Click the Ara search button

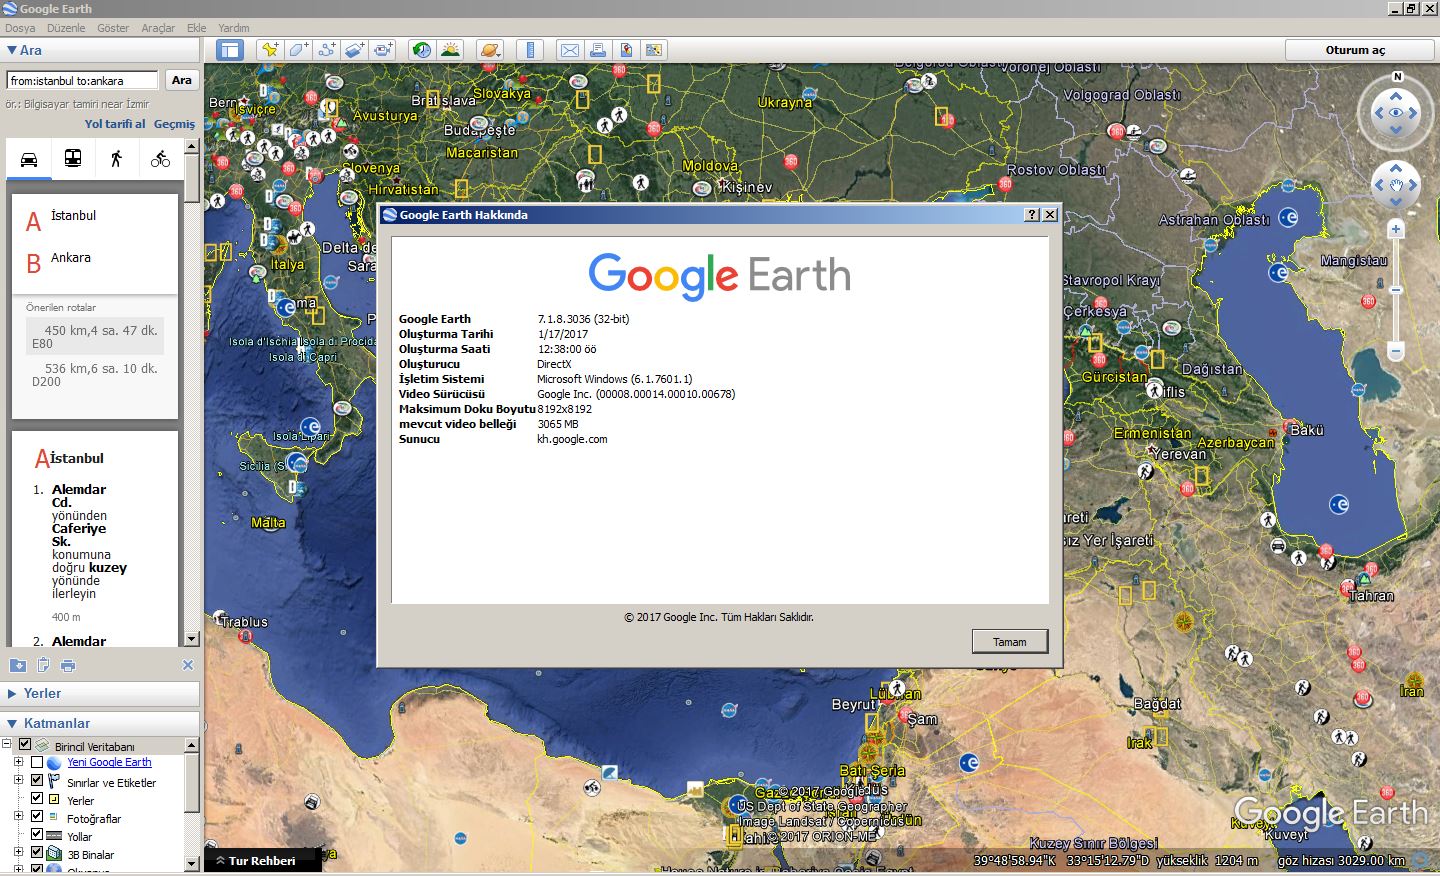pyautogui.click(x=182, y=80)
